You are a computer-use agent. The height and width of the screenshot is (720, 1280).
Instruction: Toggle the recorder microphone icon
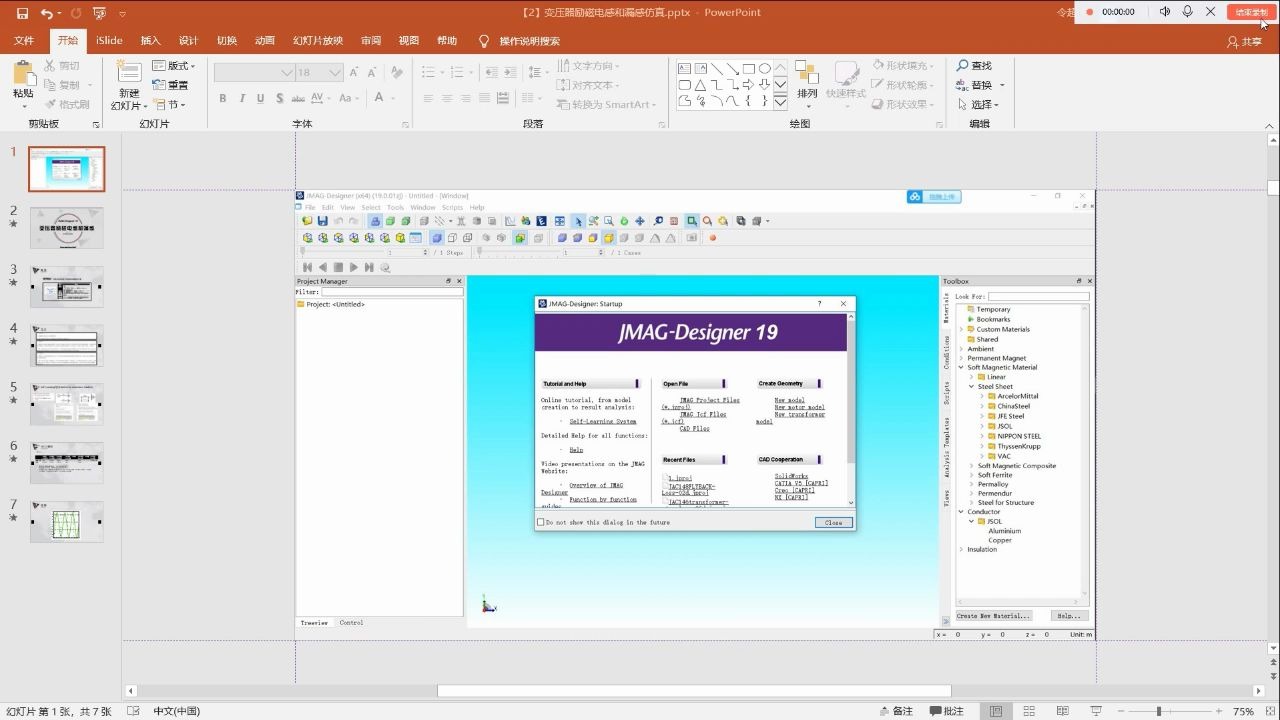[1187, 12]
